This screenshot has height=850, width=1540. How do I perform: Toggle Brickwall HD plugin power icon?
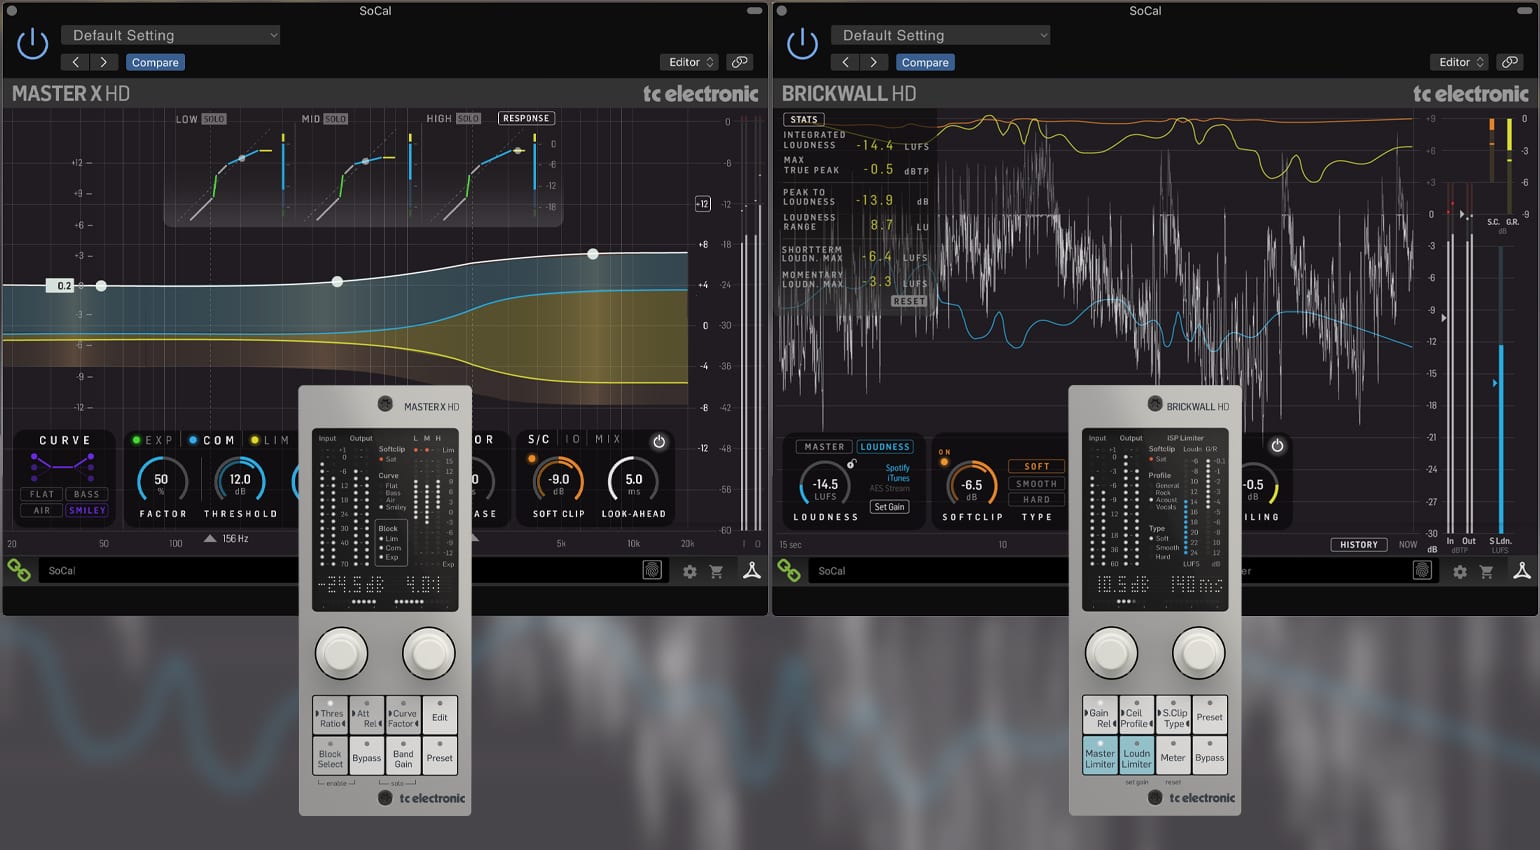802,43
